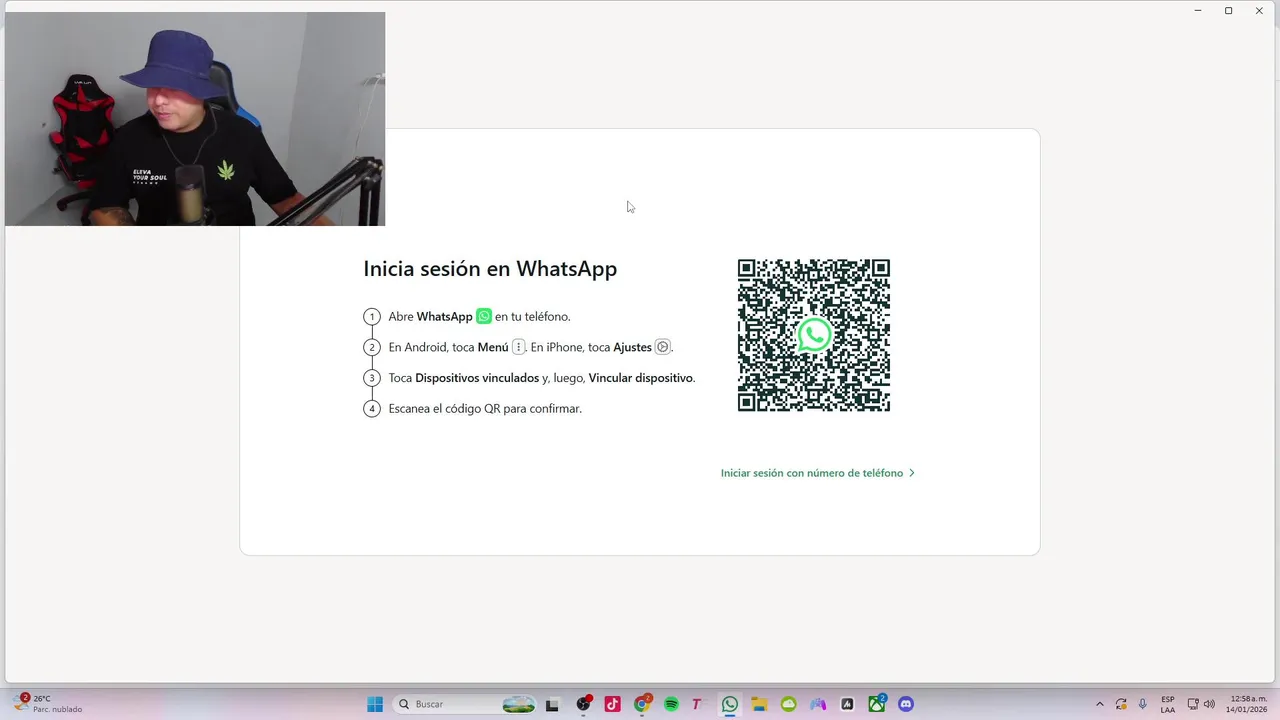Open the Windows Start menu
This screenshot has height=720, width=1280.
pos(375,704)
